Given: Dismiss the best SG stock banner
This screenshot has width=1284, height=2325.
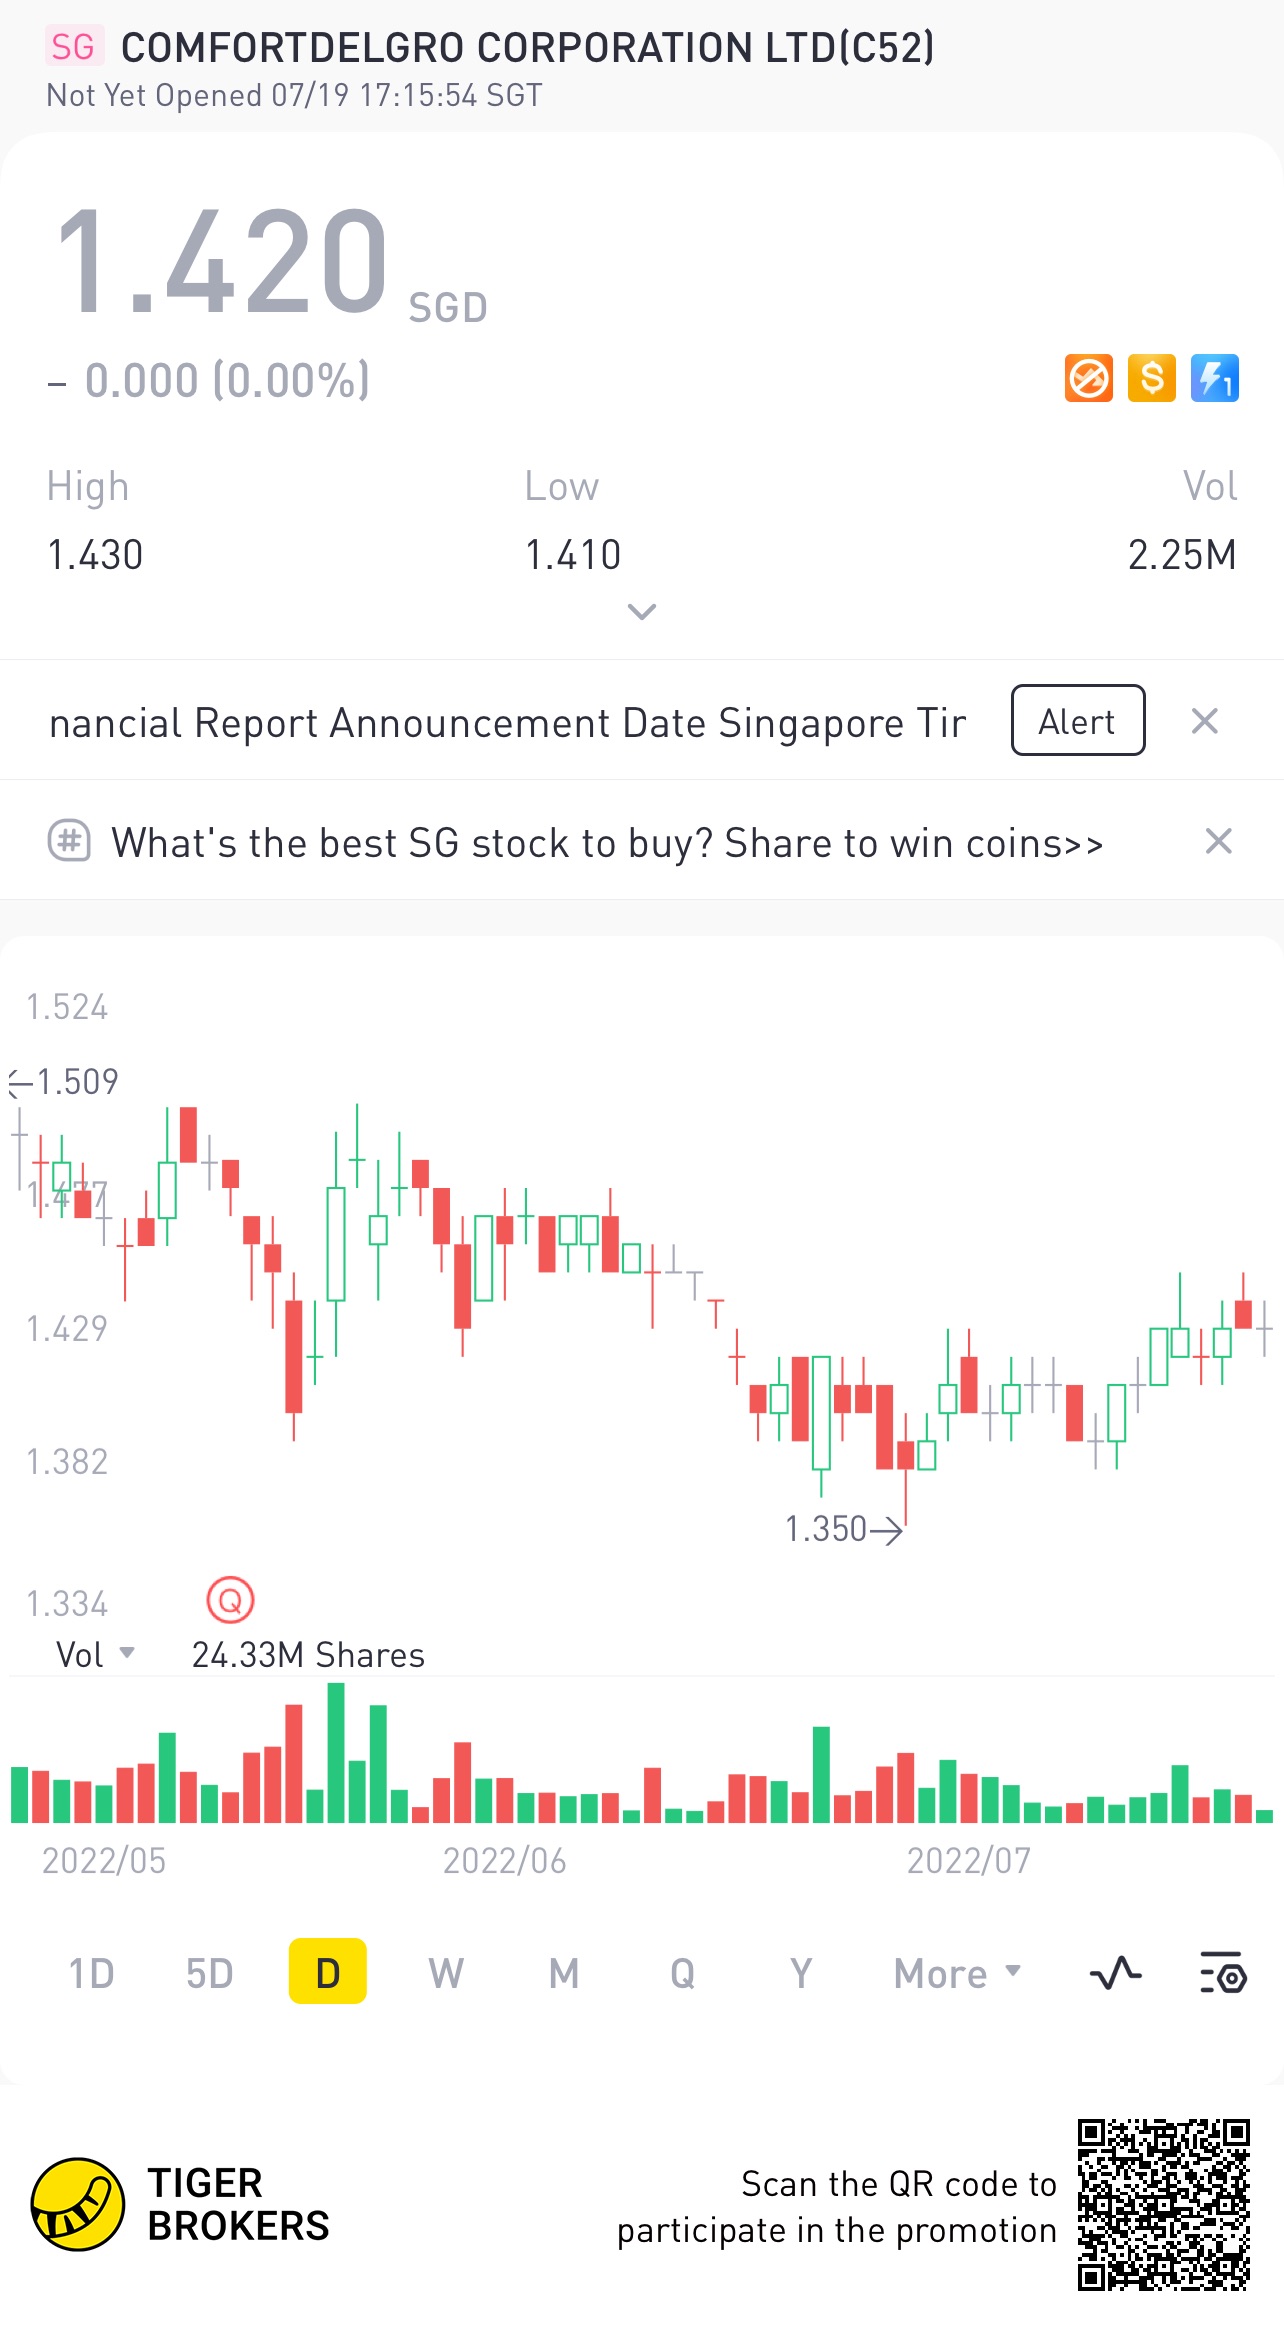Looking at the screenshot, I should [x=1218, y=841].
